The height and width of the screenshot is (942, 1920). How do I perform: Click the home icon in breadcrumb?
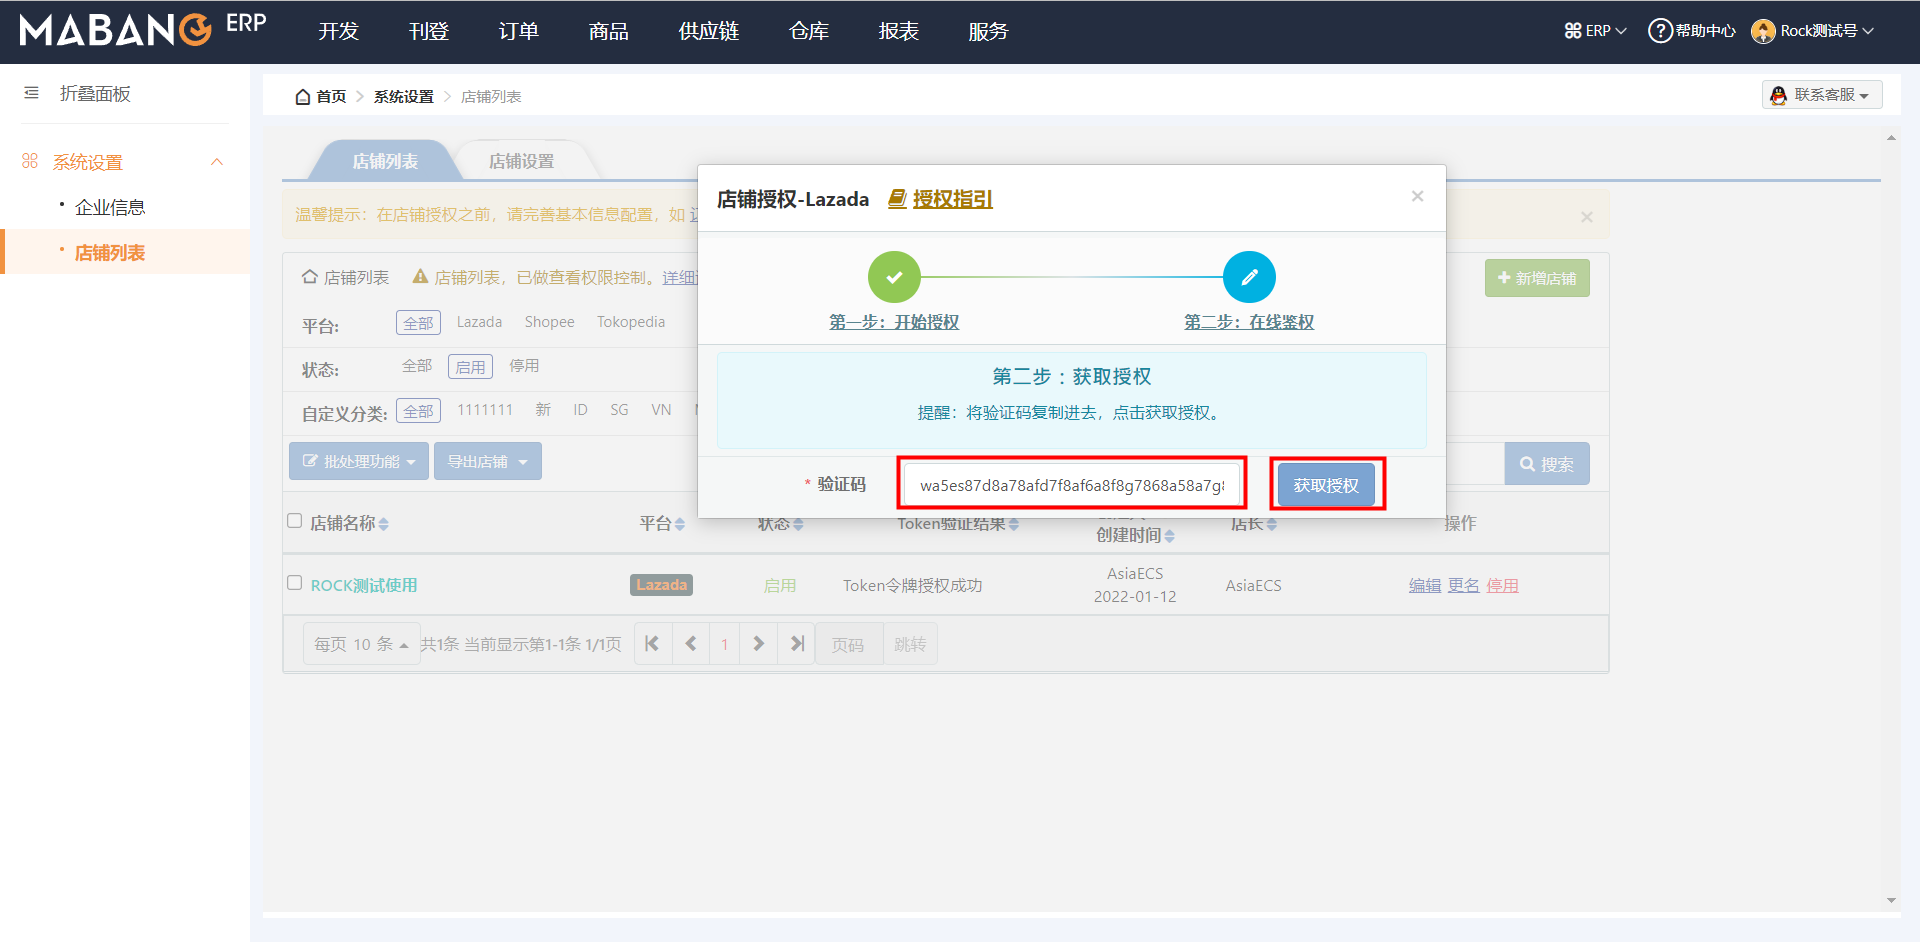point(303,97)
